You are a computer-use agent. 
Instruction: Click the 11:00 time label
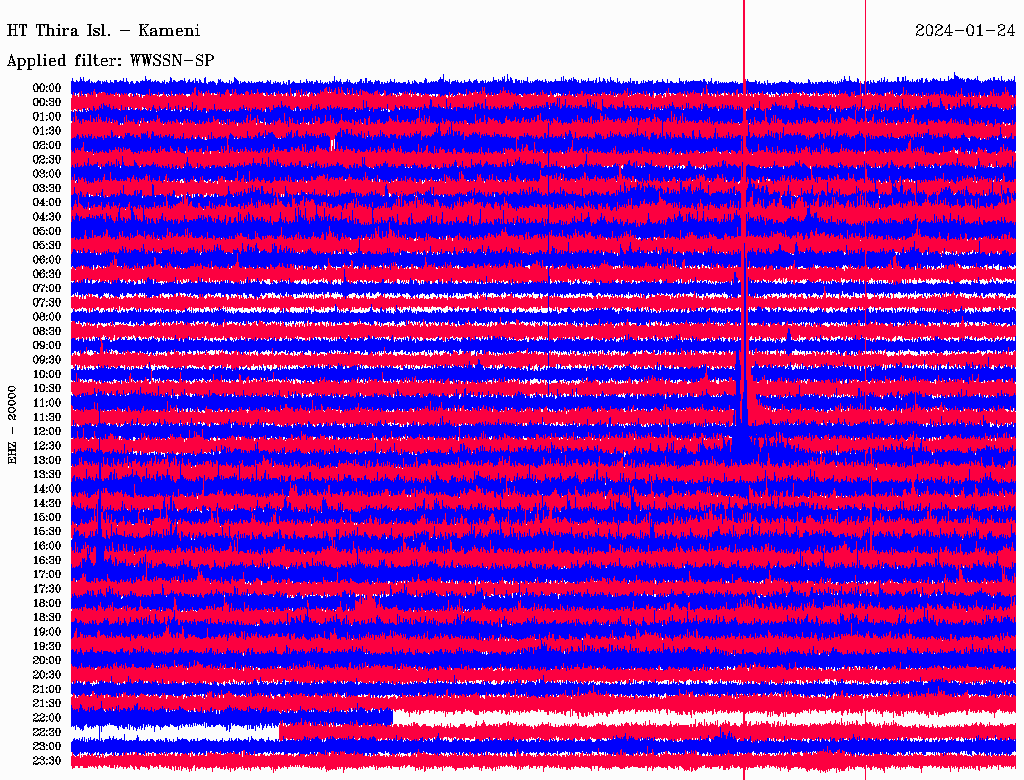[x=47, y=403]
